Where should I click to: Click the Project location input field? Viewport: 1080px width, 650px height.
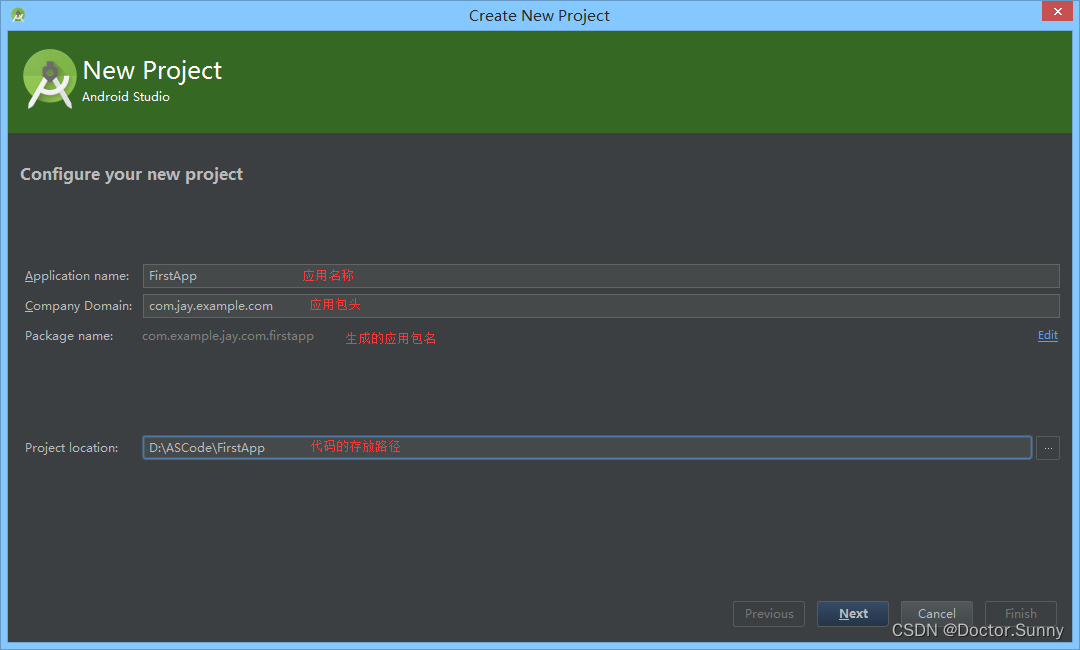click(x=587, y=448)
